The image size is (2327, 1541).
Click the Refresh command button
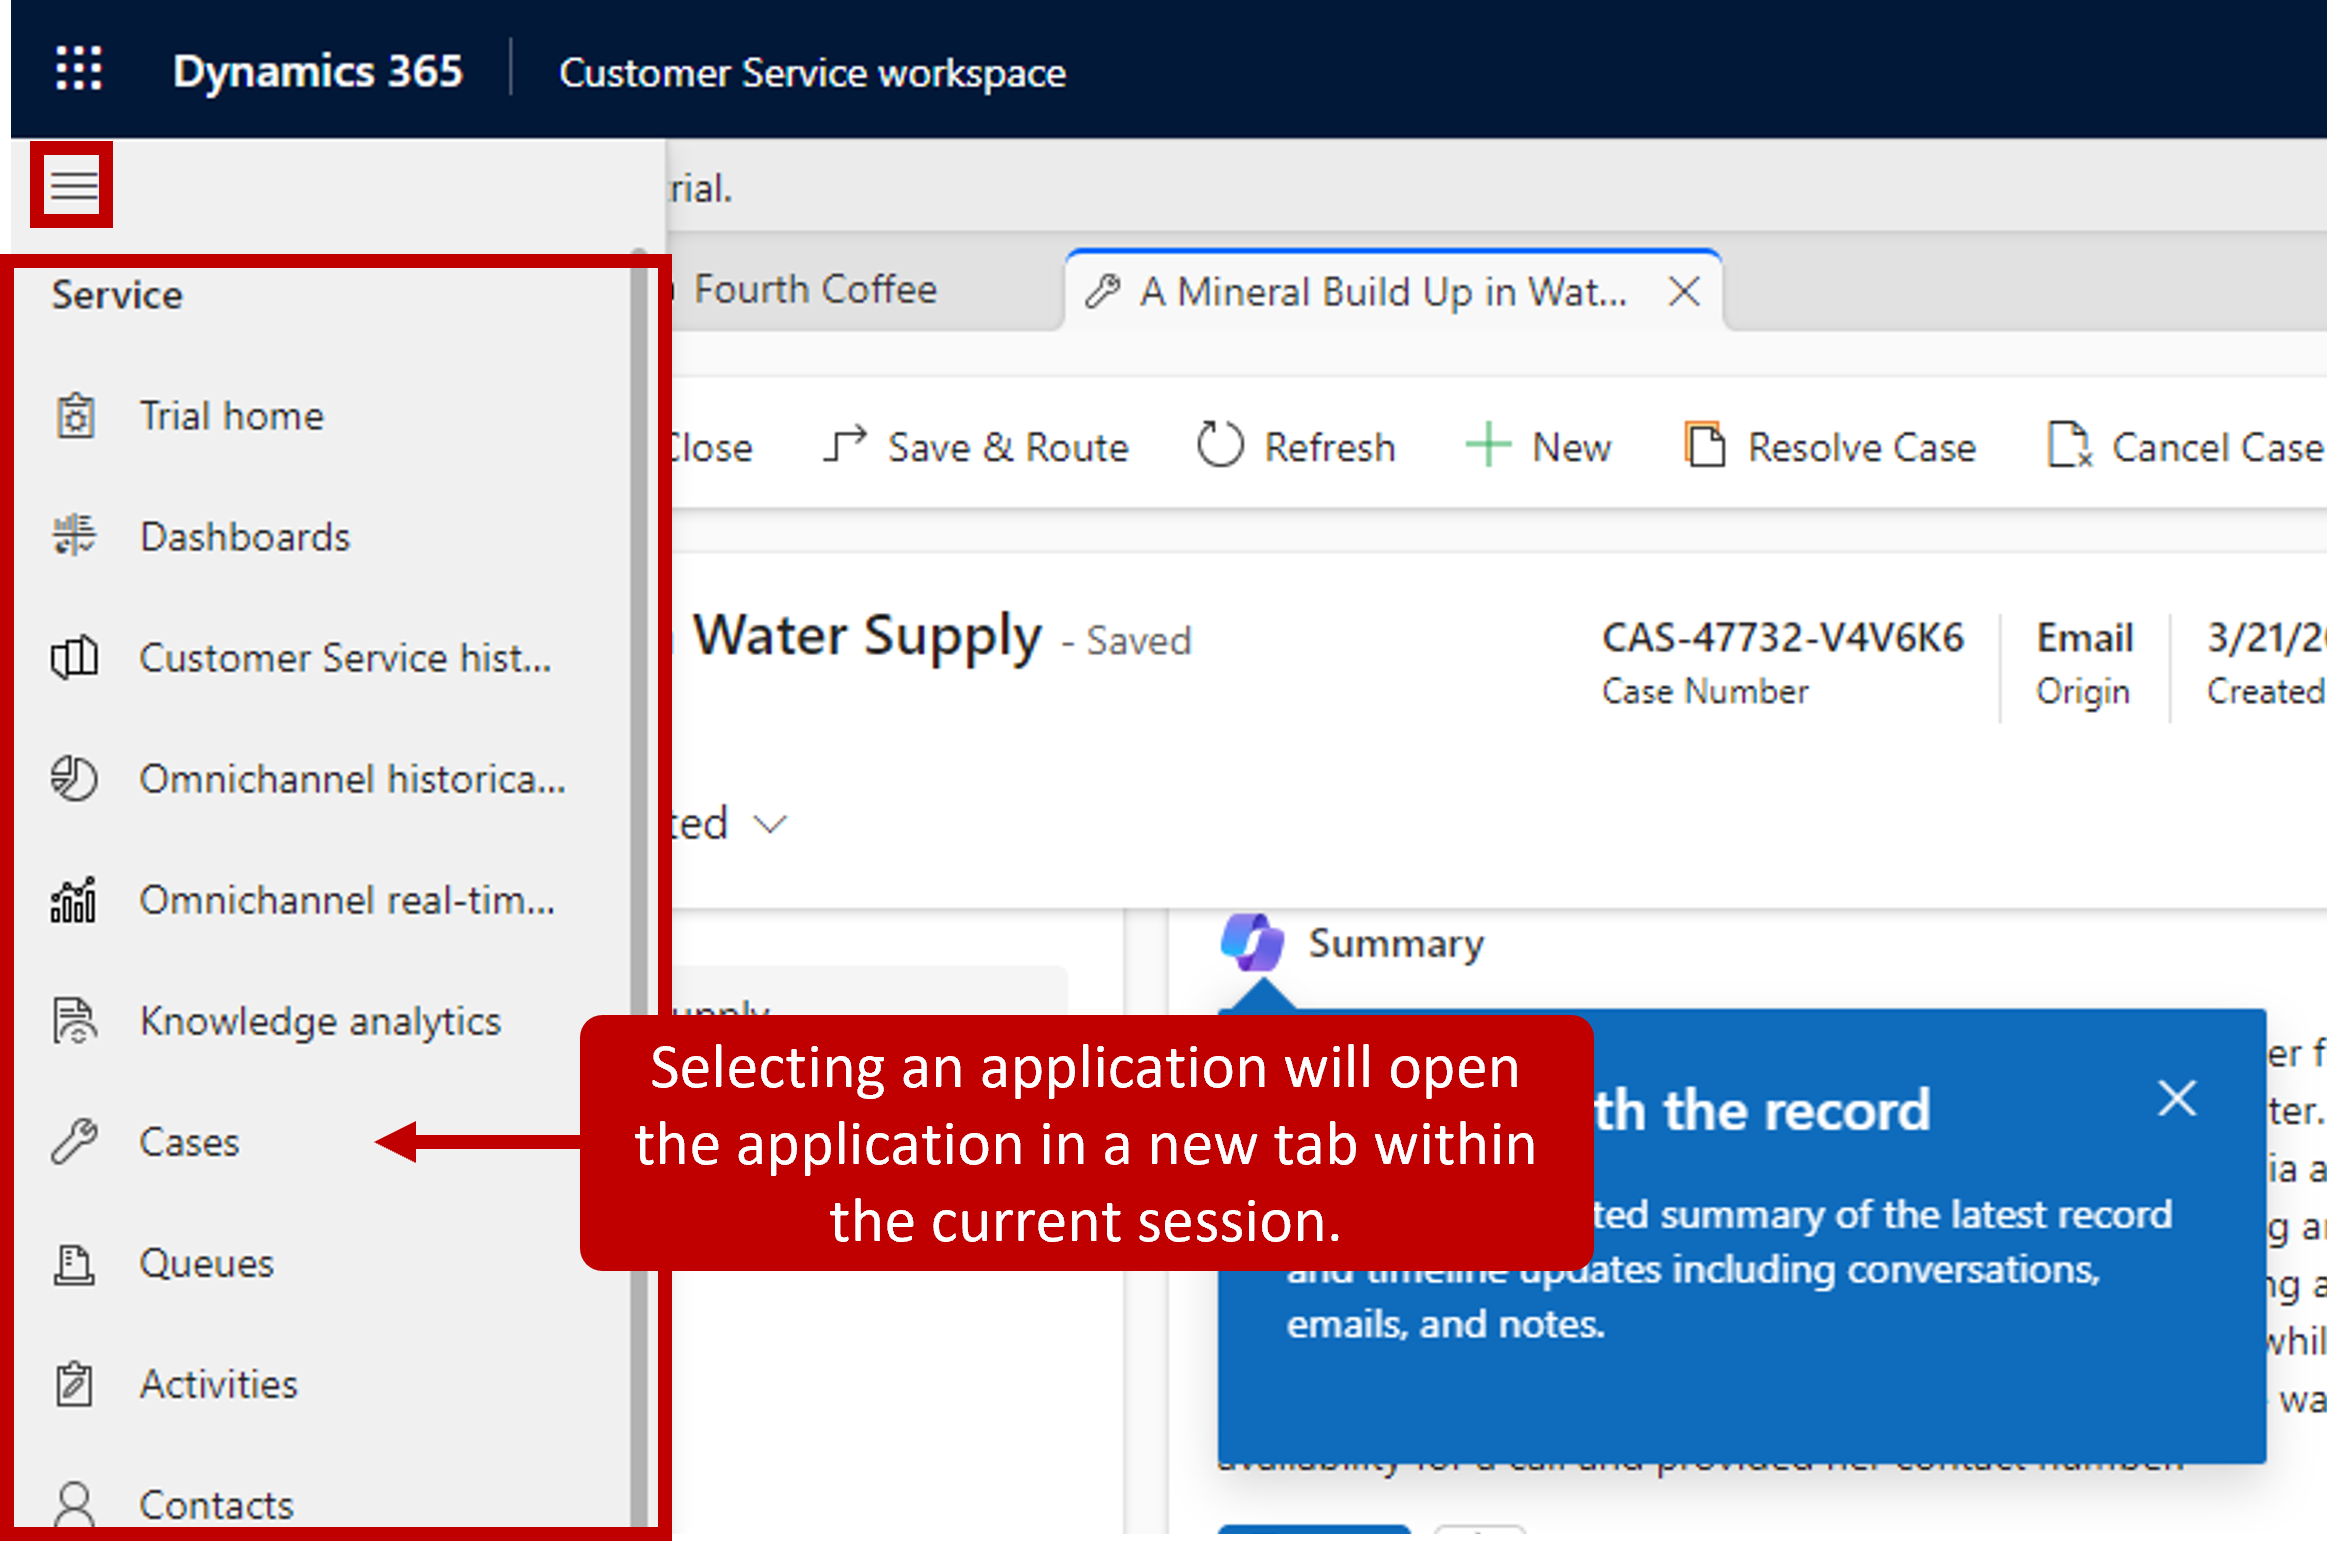1297,446
